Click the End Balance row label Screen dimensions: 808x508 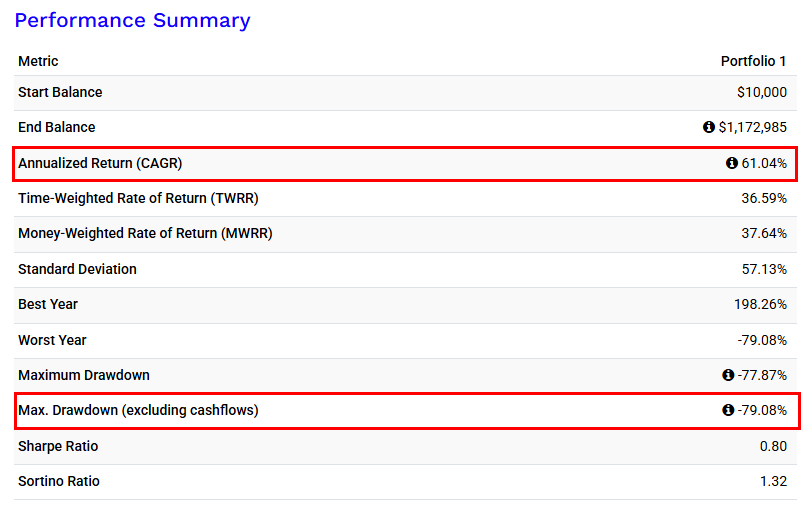pyautogui.click(x=57, y=128)
